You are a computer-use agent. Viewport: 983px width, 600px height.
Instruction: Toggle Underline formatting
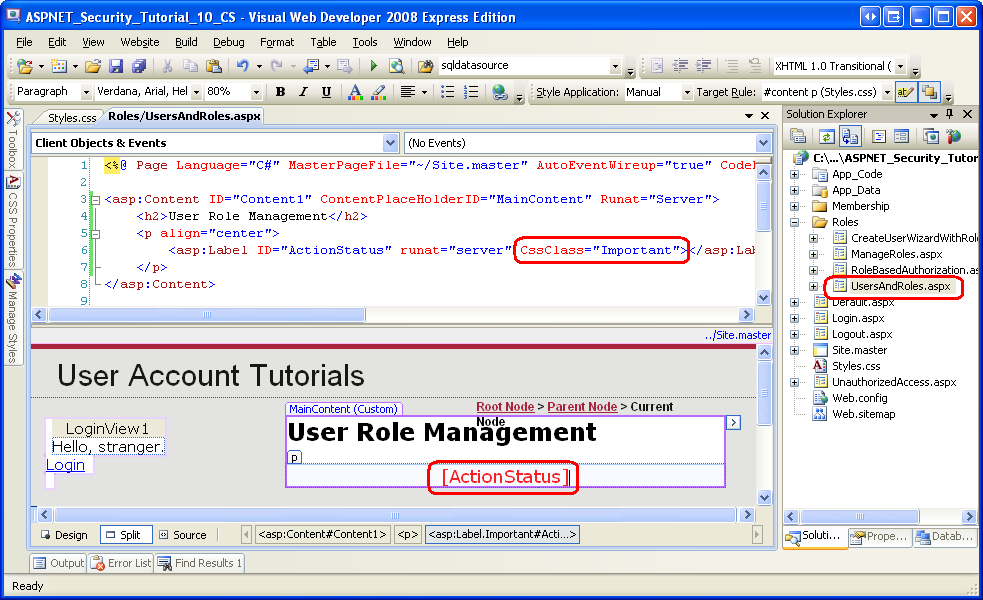(x=326, y=92)
